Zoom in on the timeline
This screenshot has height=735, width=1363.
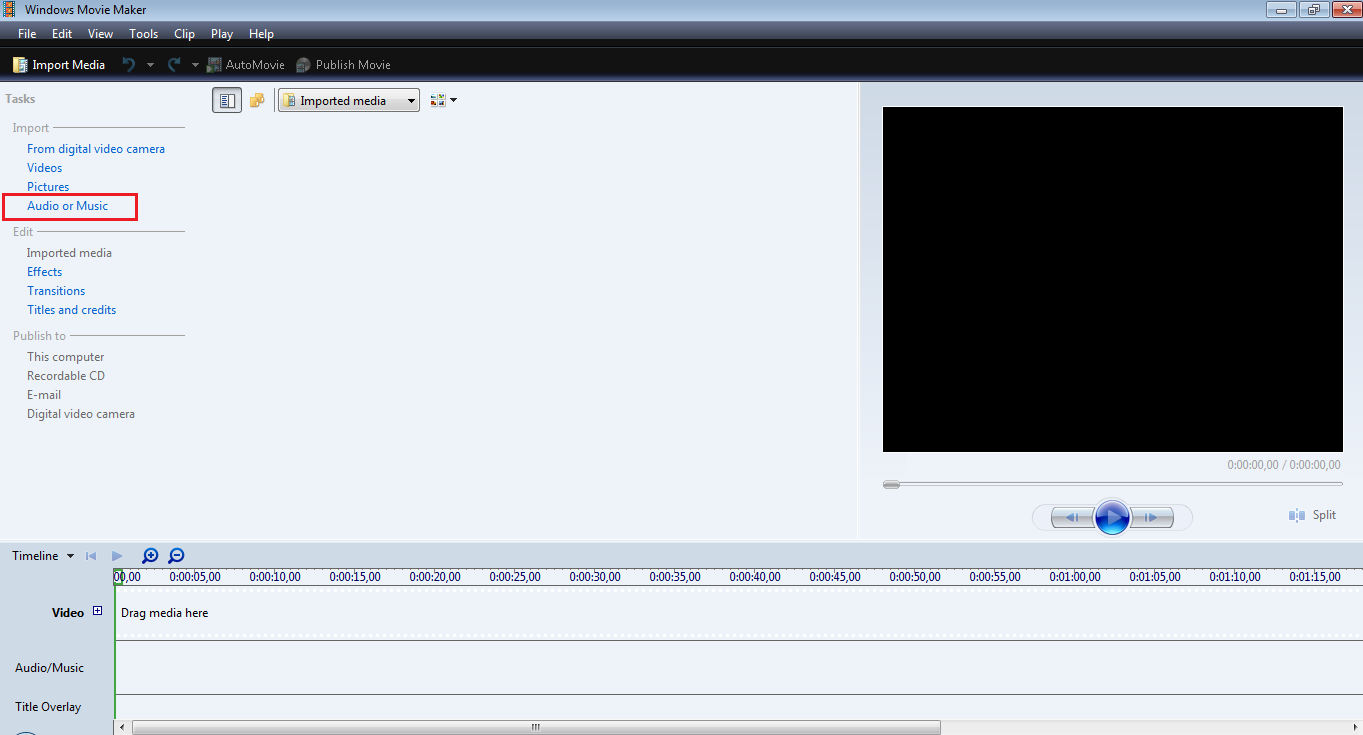(150, 555)
